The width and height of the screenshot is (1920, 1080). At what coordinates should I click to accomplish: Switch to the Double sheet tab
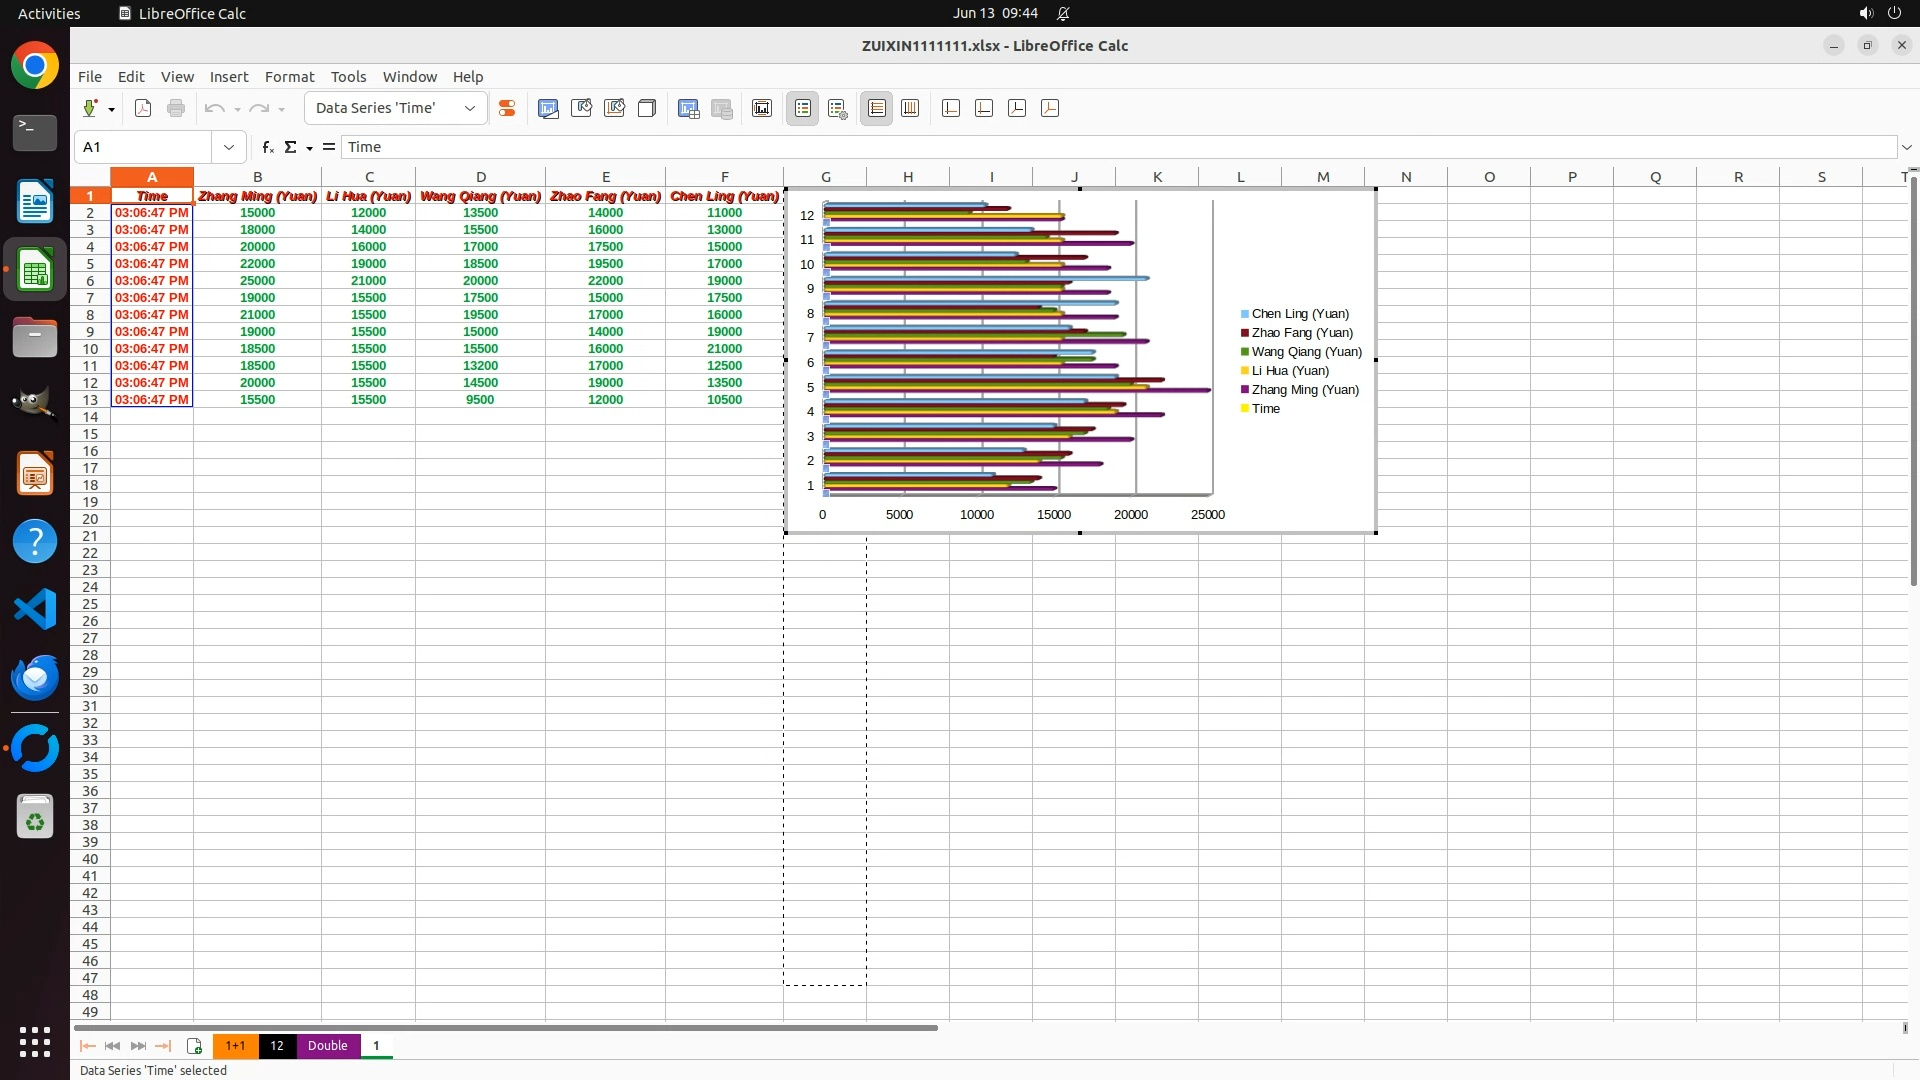click(327, 1046)
